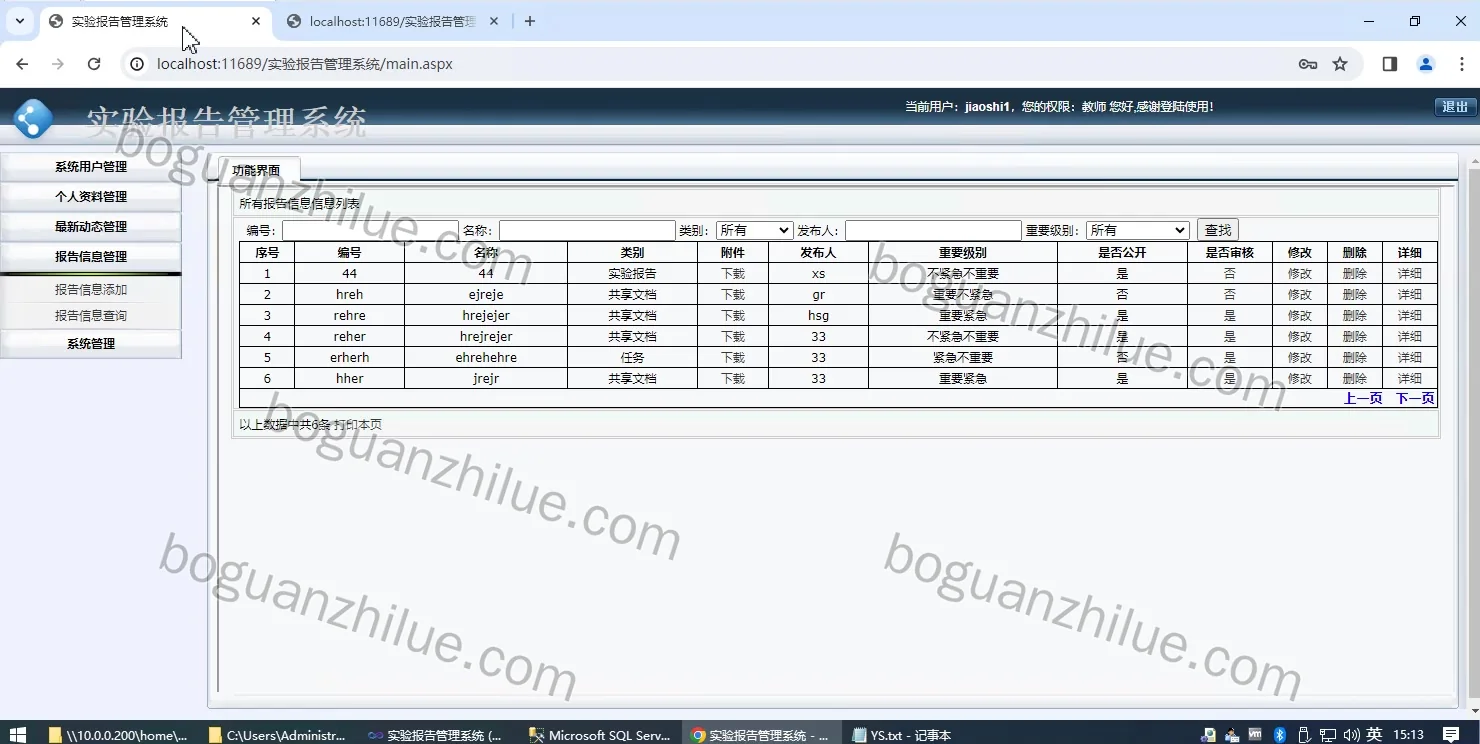
Task: Open the Chrome profile avatar
Action: click(1426, 64)
